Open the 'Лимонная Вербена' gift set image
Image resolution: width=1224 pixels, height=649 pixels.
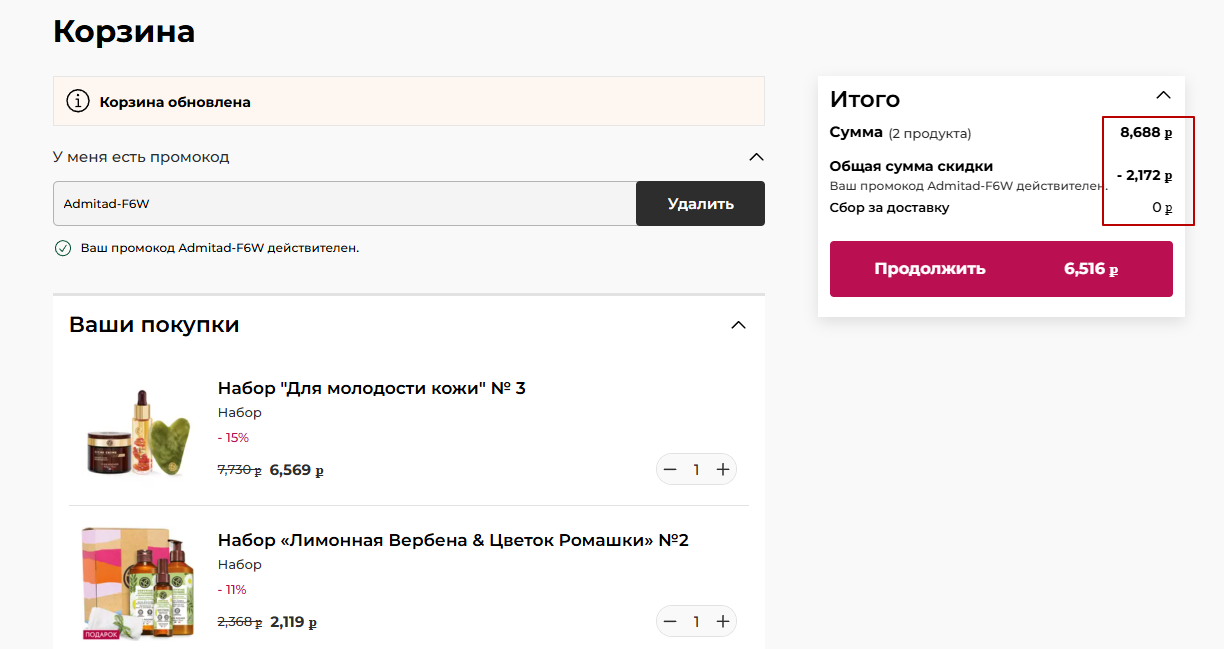138,583
